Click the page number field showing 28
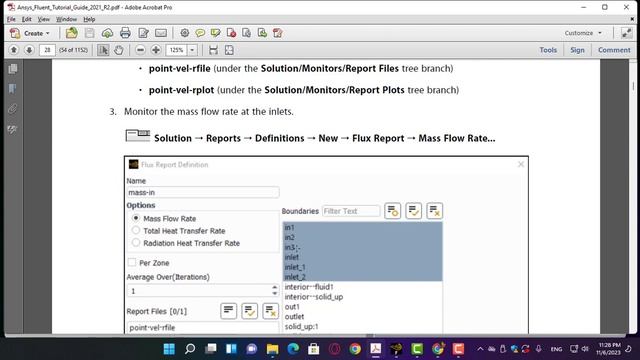This screenshot has width=640, height=360. tap(47, 50)
